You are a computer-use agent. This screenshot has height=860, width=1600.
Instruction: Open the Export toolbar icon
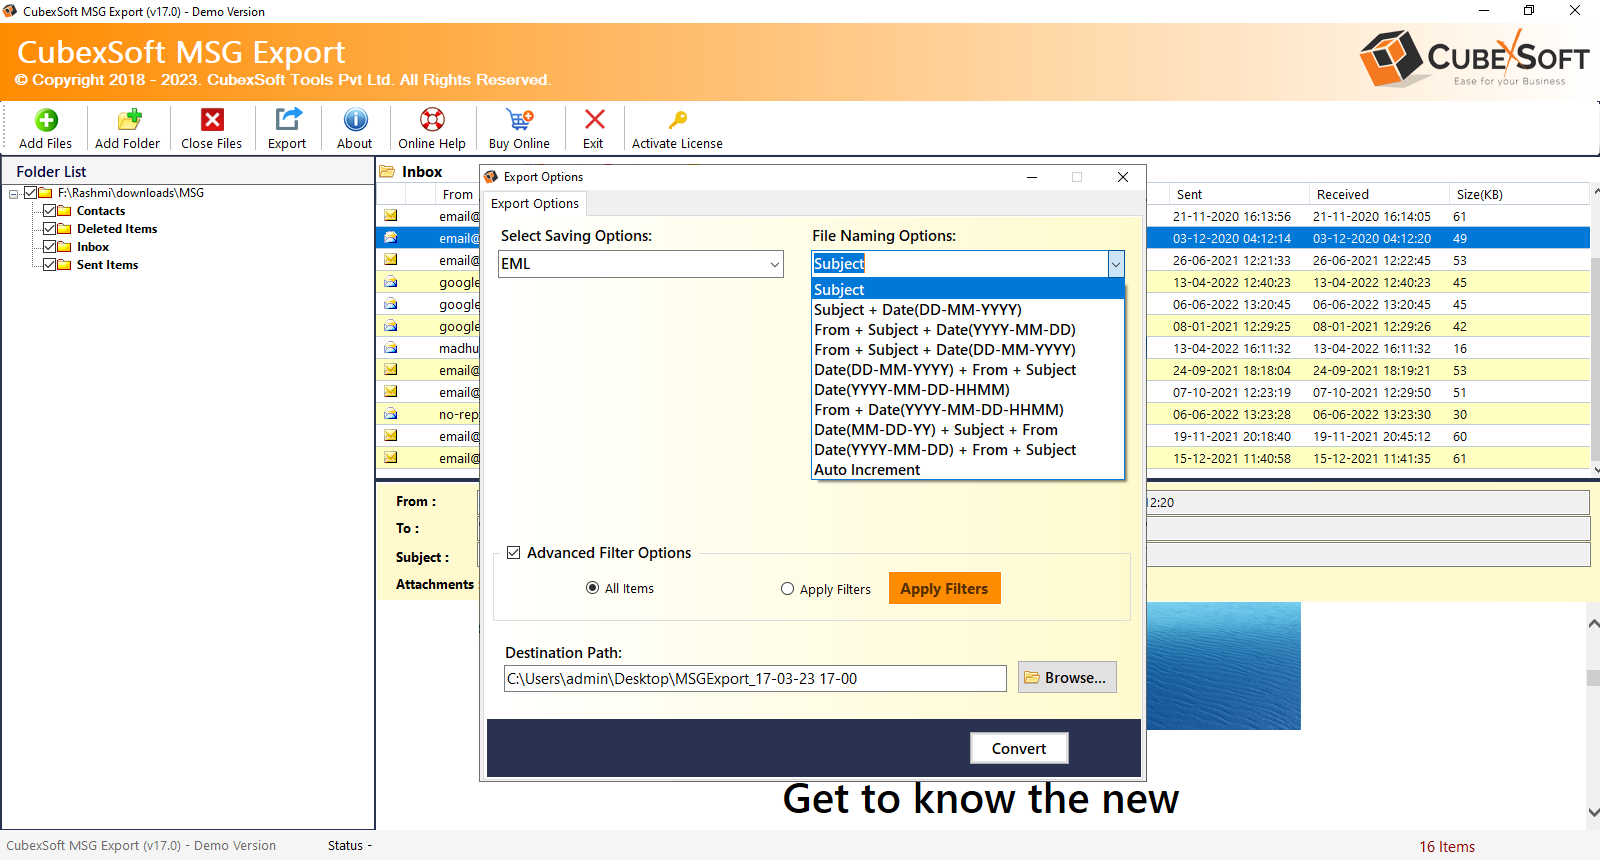click(288, 120)
